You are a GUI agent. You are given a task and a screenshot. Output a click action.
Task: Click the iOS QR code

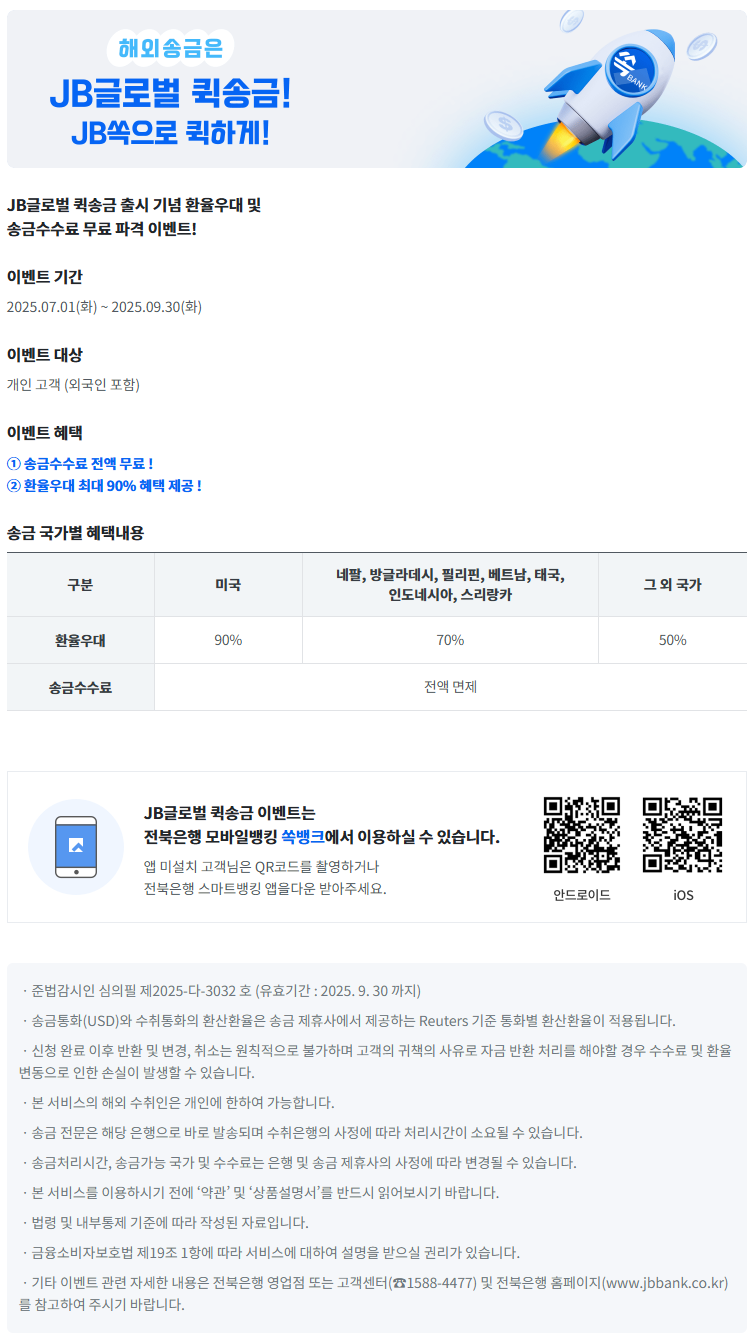pyautogui.click(x=683, y=834)
